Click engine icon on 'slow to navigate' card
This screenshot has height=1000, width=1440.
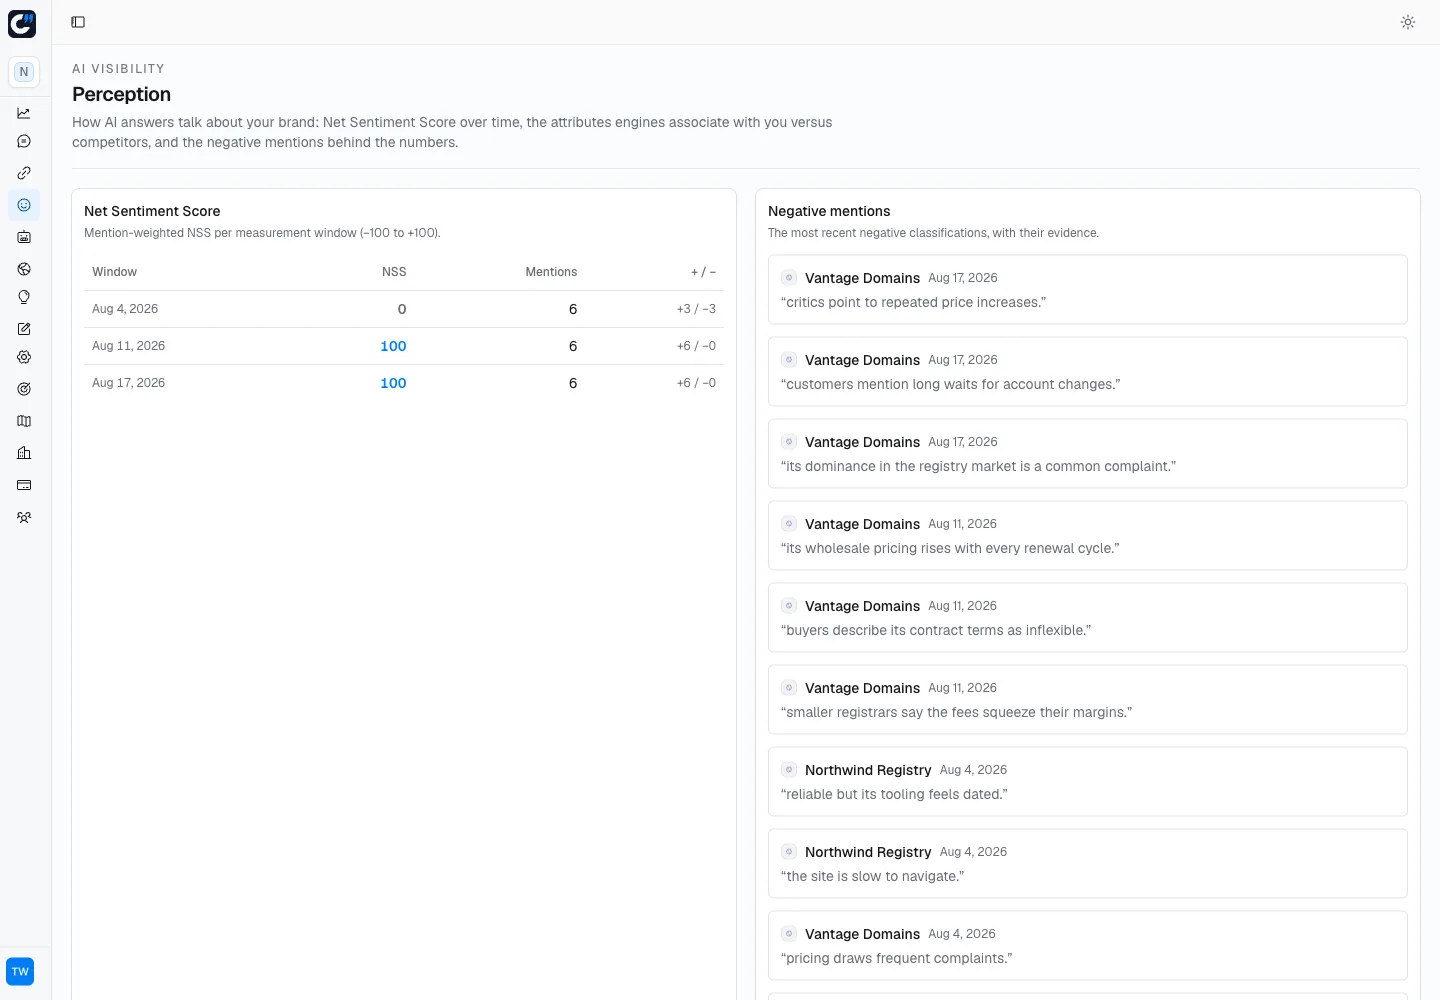(x=789, y=852)
